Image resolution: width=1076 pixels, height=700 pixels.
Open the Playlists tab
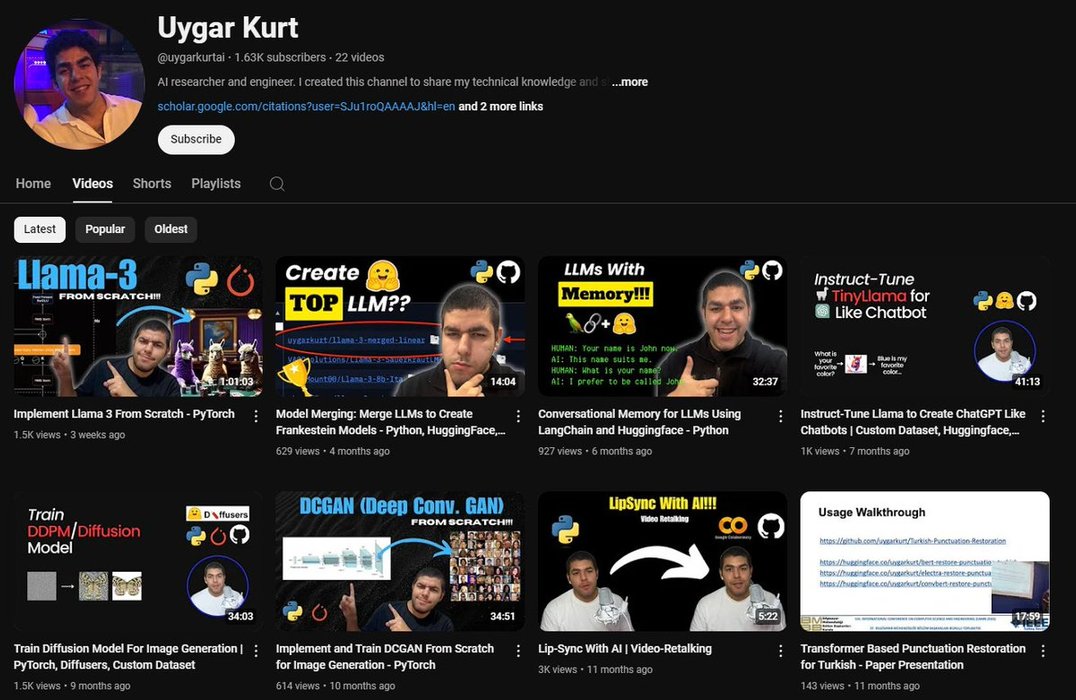[x=216, y=184]
